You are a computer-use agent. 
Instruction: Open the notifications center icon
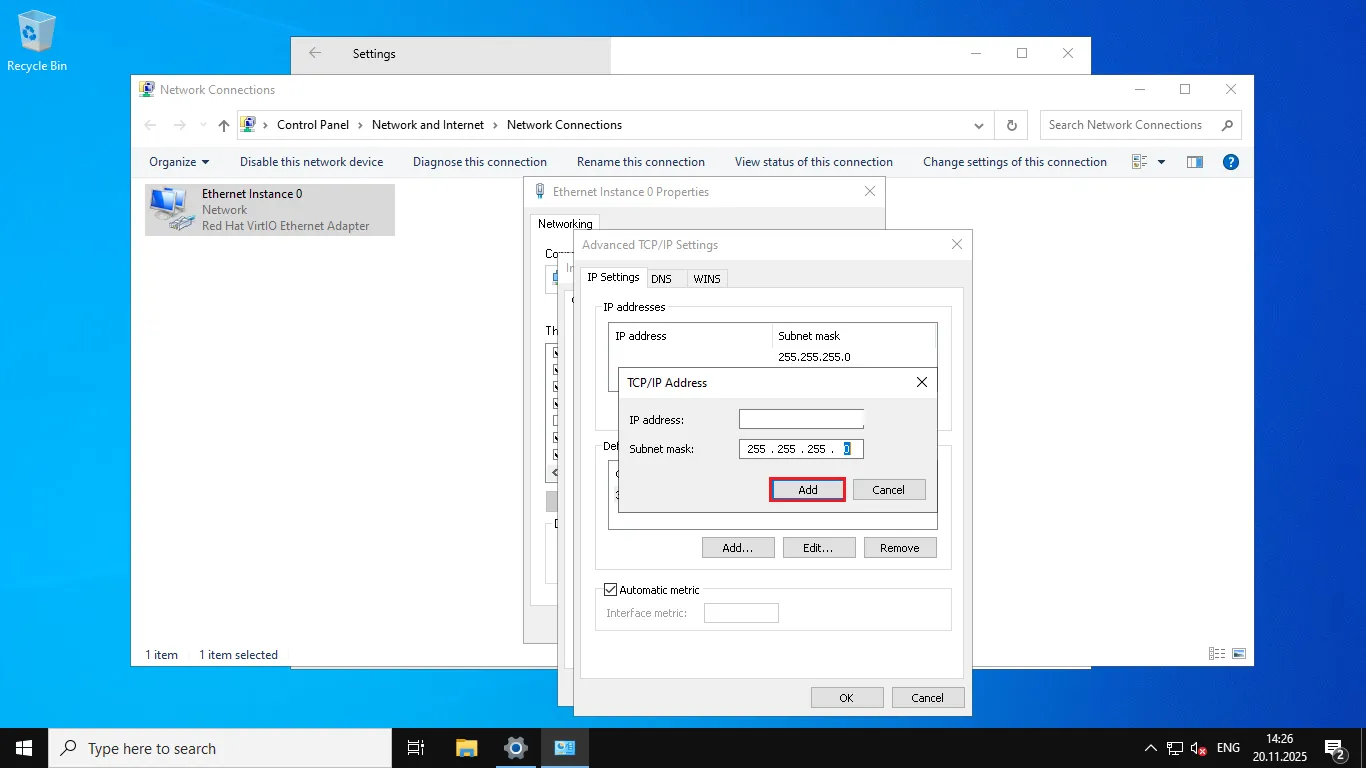[x=1334, y=748]
